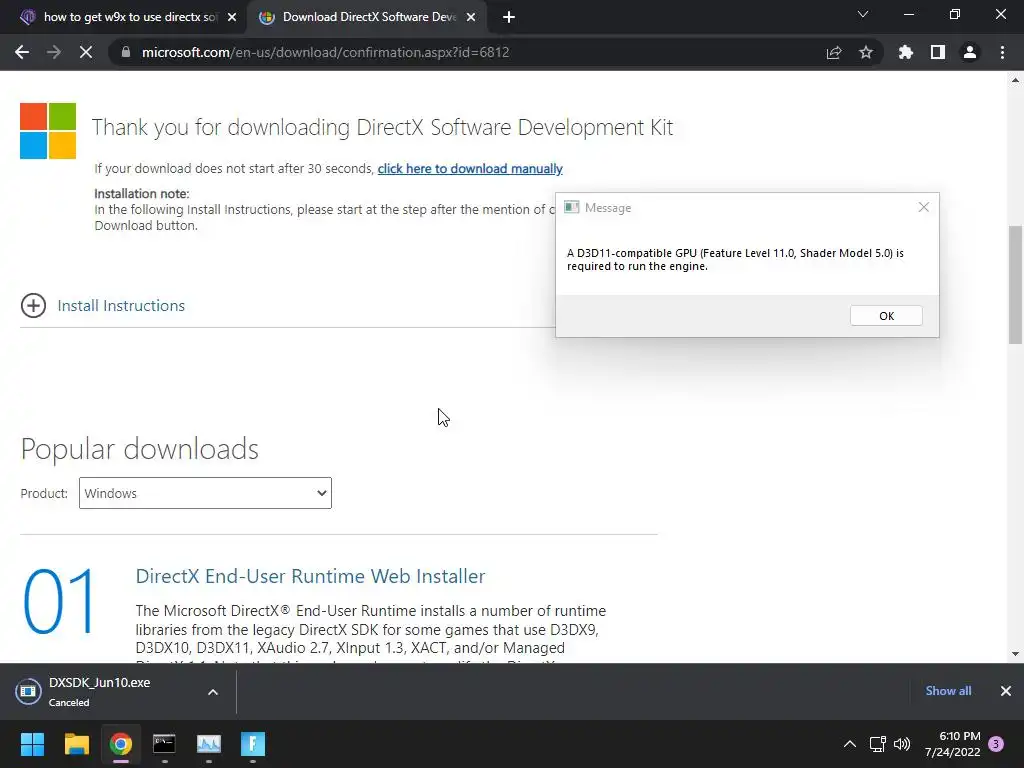1024x768 pixels.
Task: Click the Chrome taskbar icon
Action: pos(121,744)
